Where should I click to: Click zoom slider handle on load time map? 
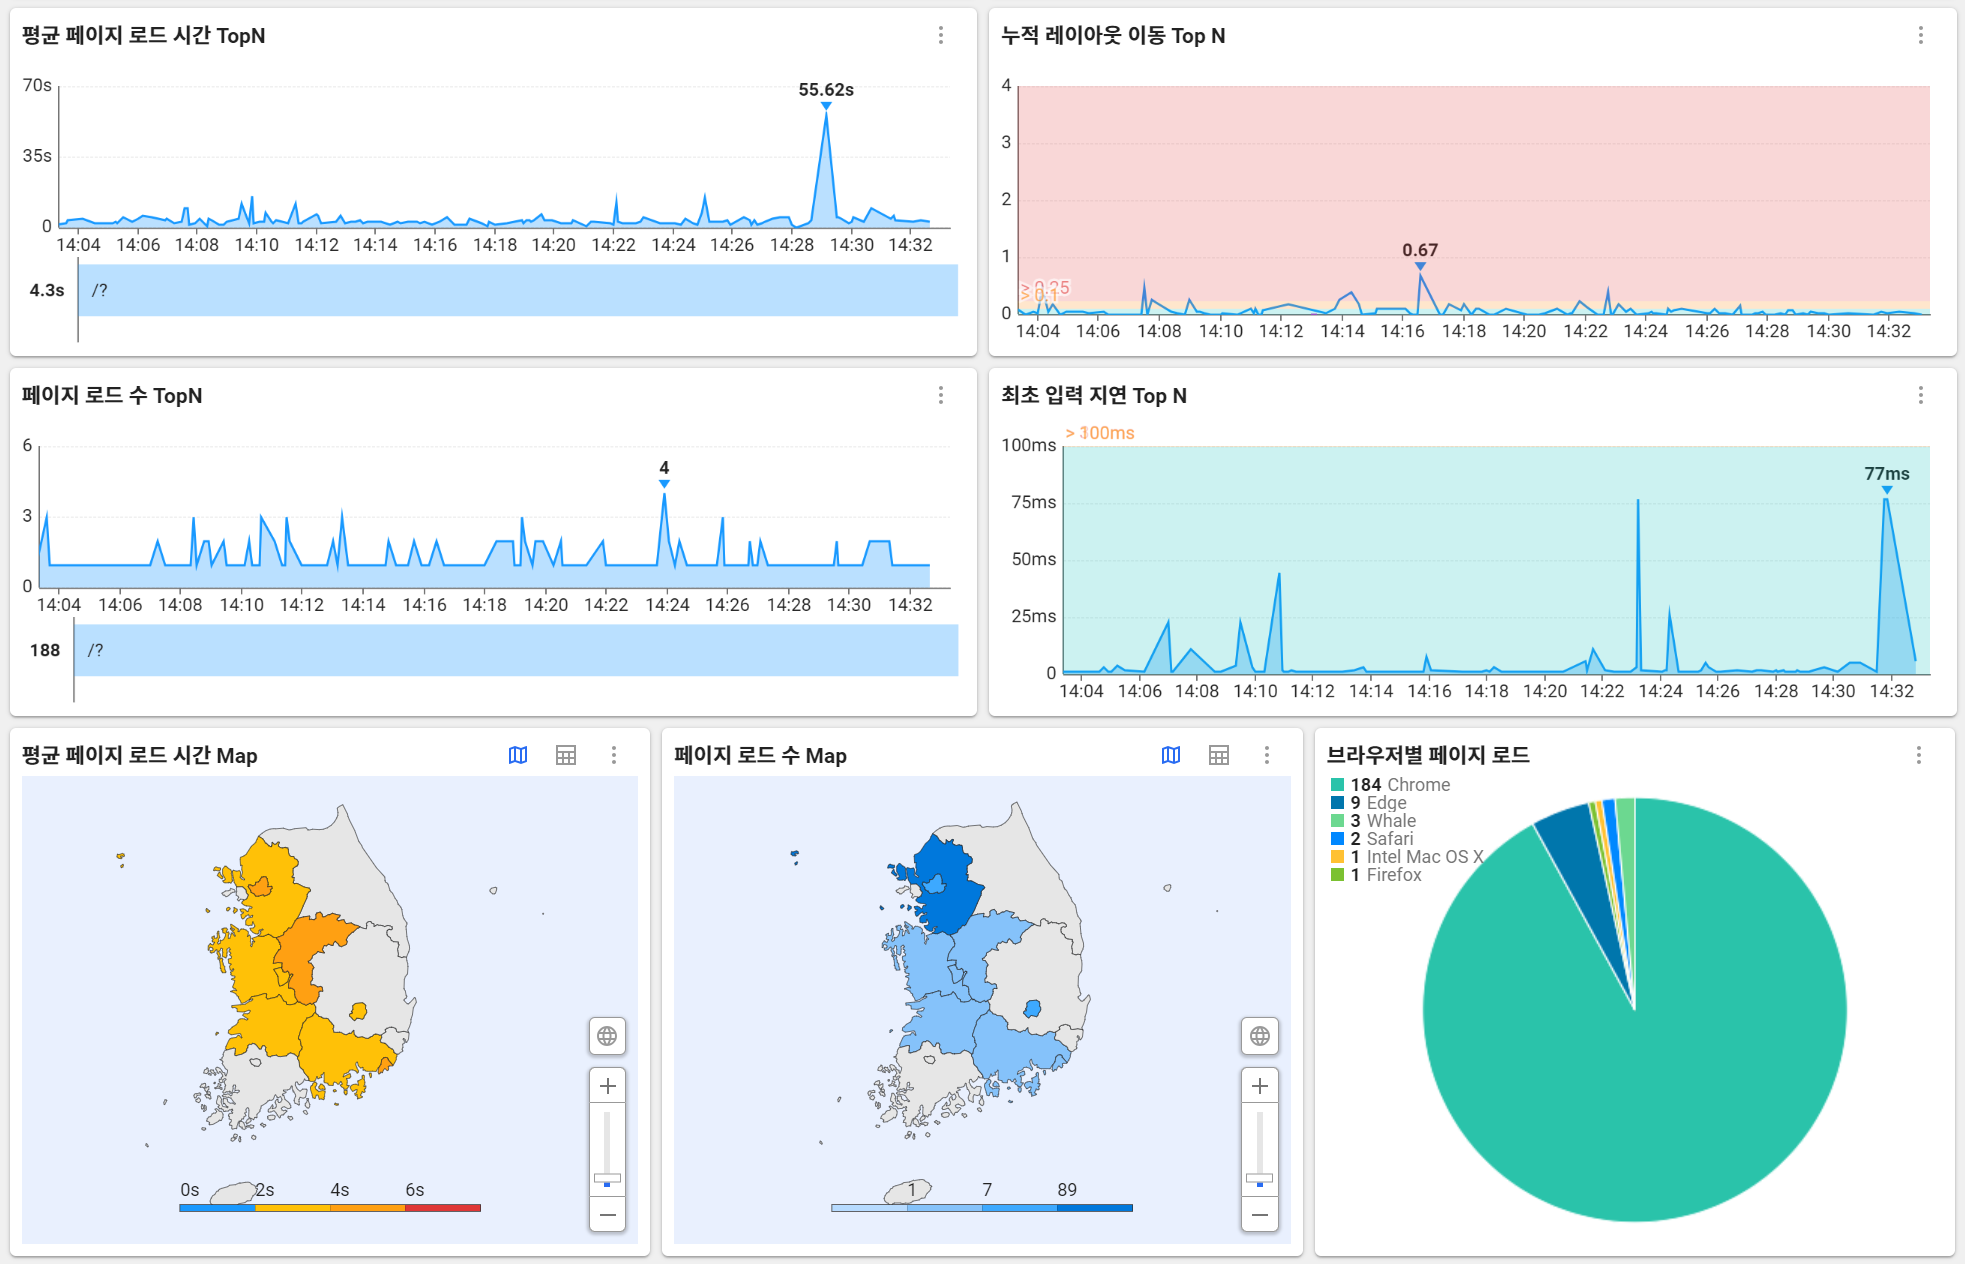point(607,1179)
